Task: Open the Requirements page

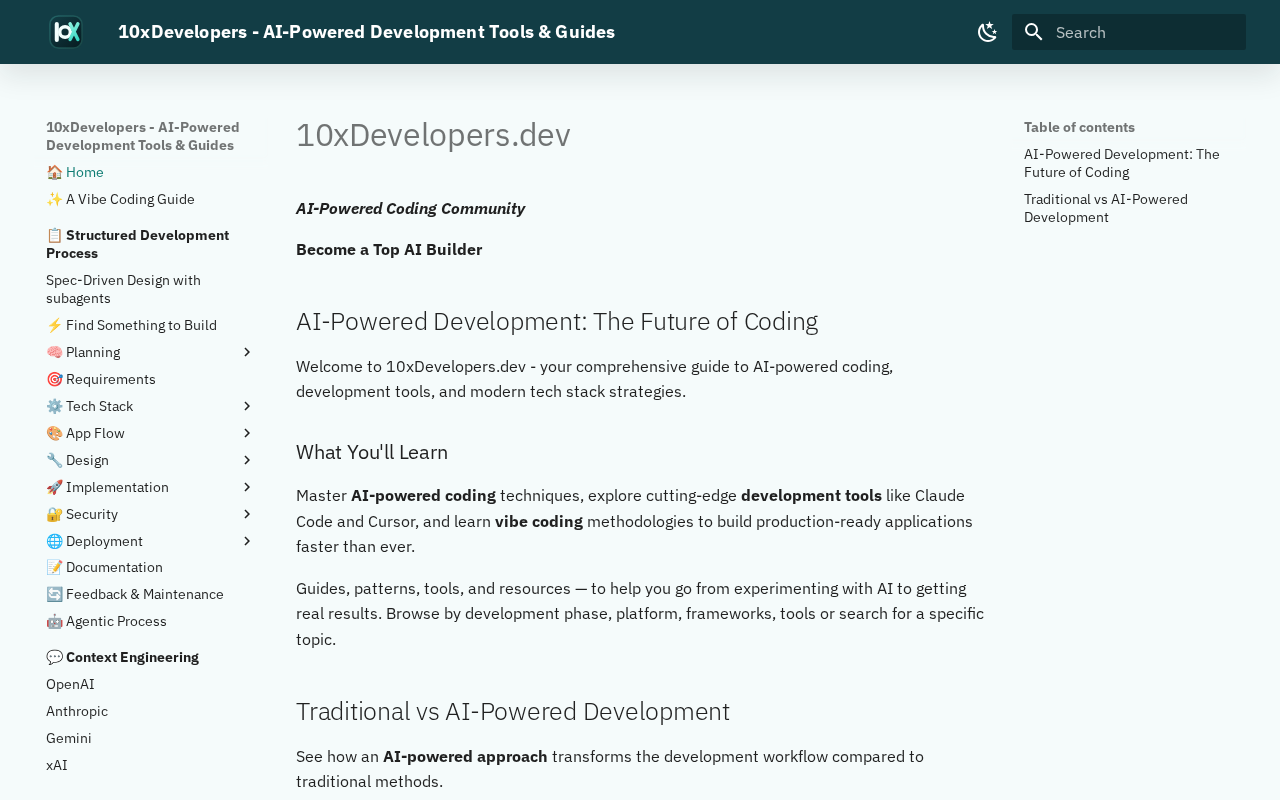Action: tap(110, 379)
